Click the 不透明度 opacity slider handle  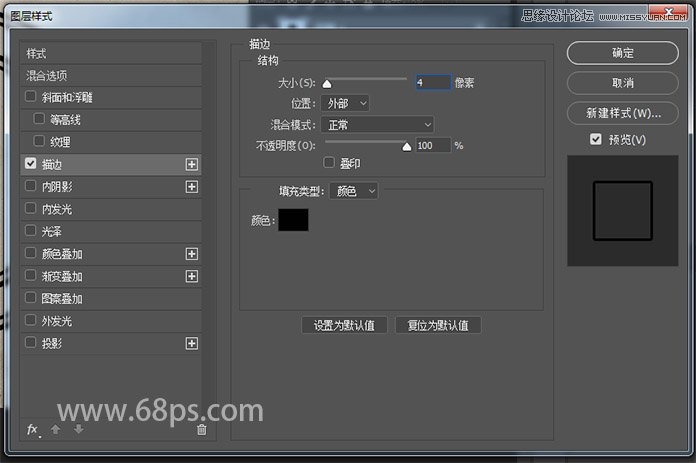[x=407, y=147]
